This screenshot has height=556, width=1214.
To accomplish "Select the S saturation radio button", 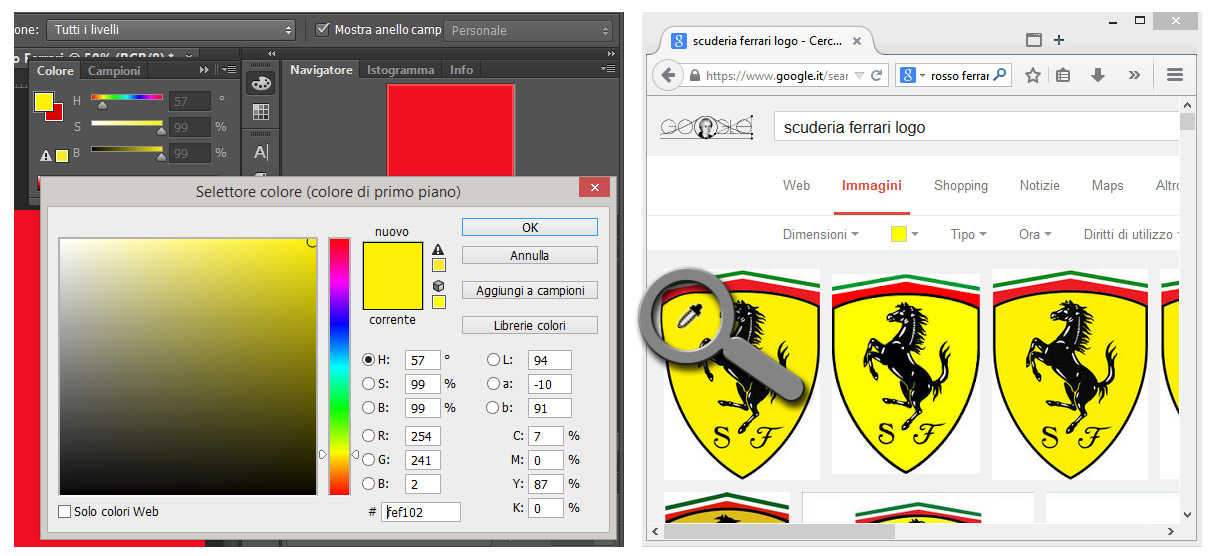I will coord(368,384).
